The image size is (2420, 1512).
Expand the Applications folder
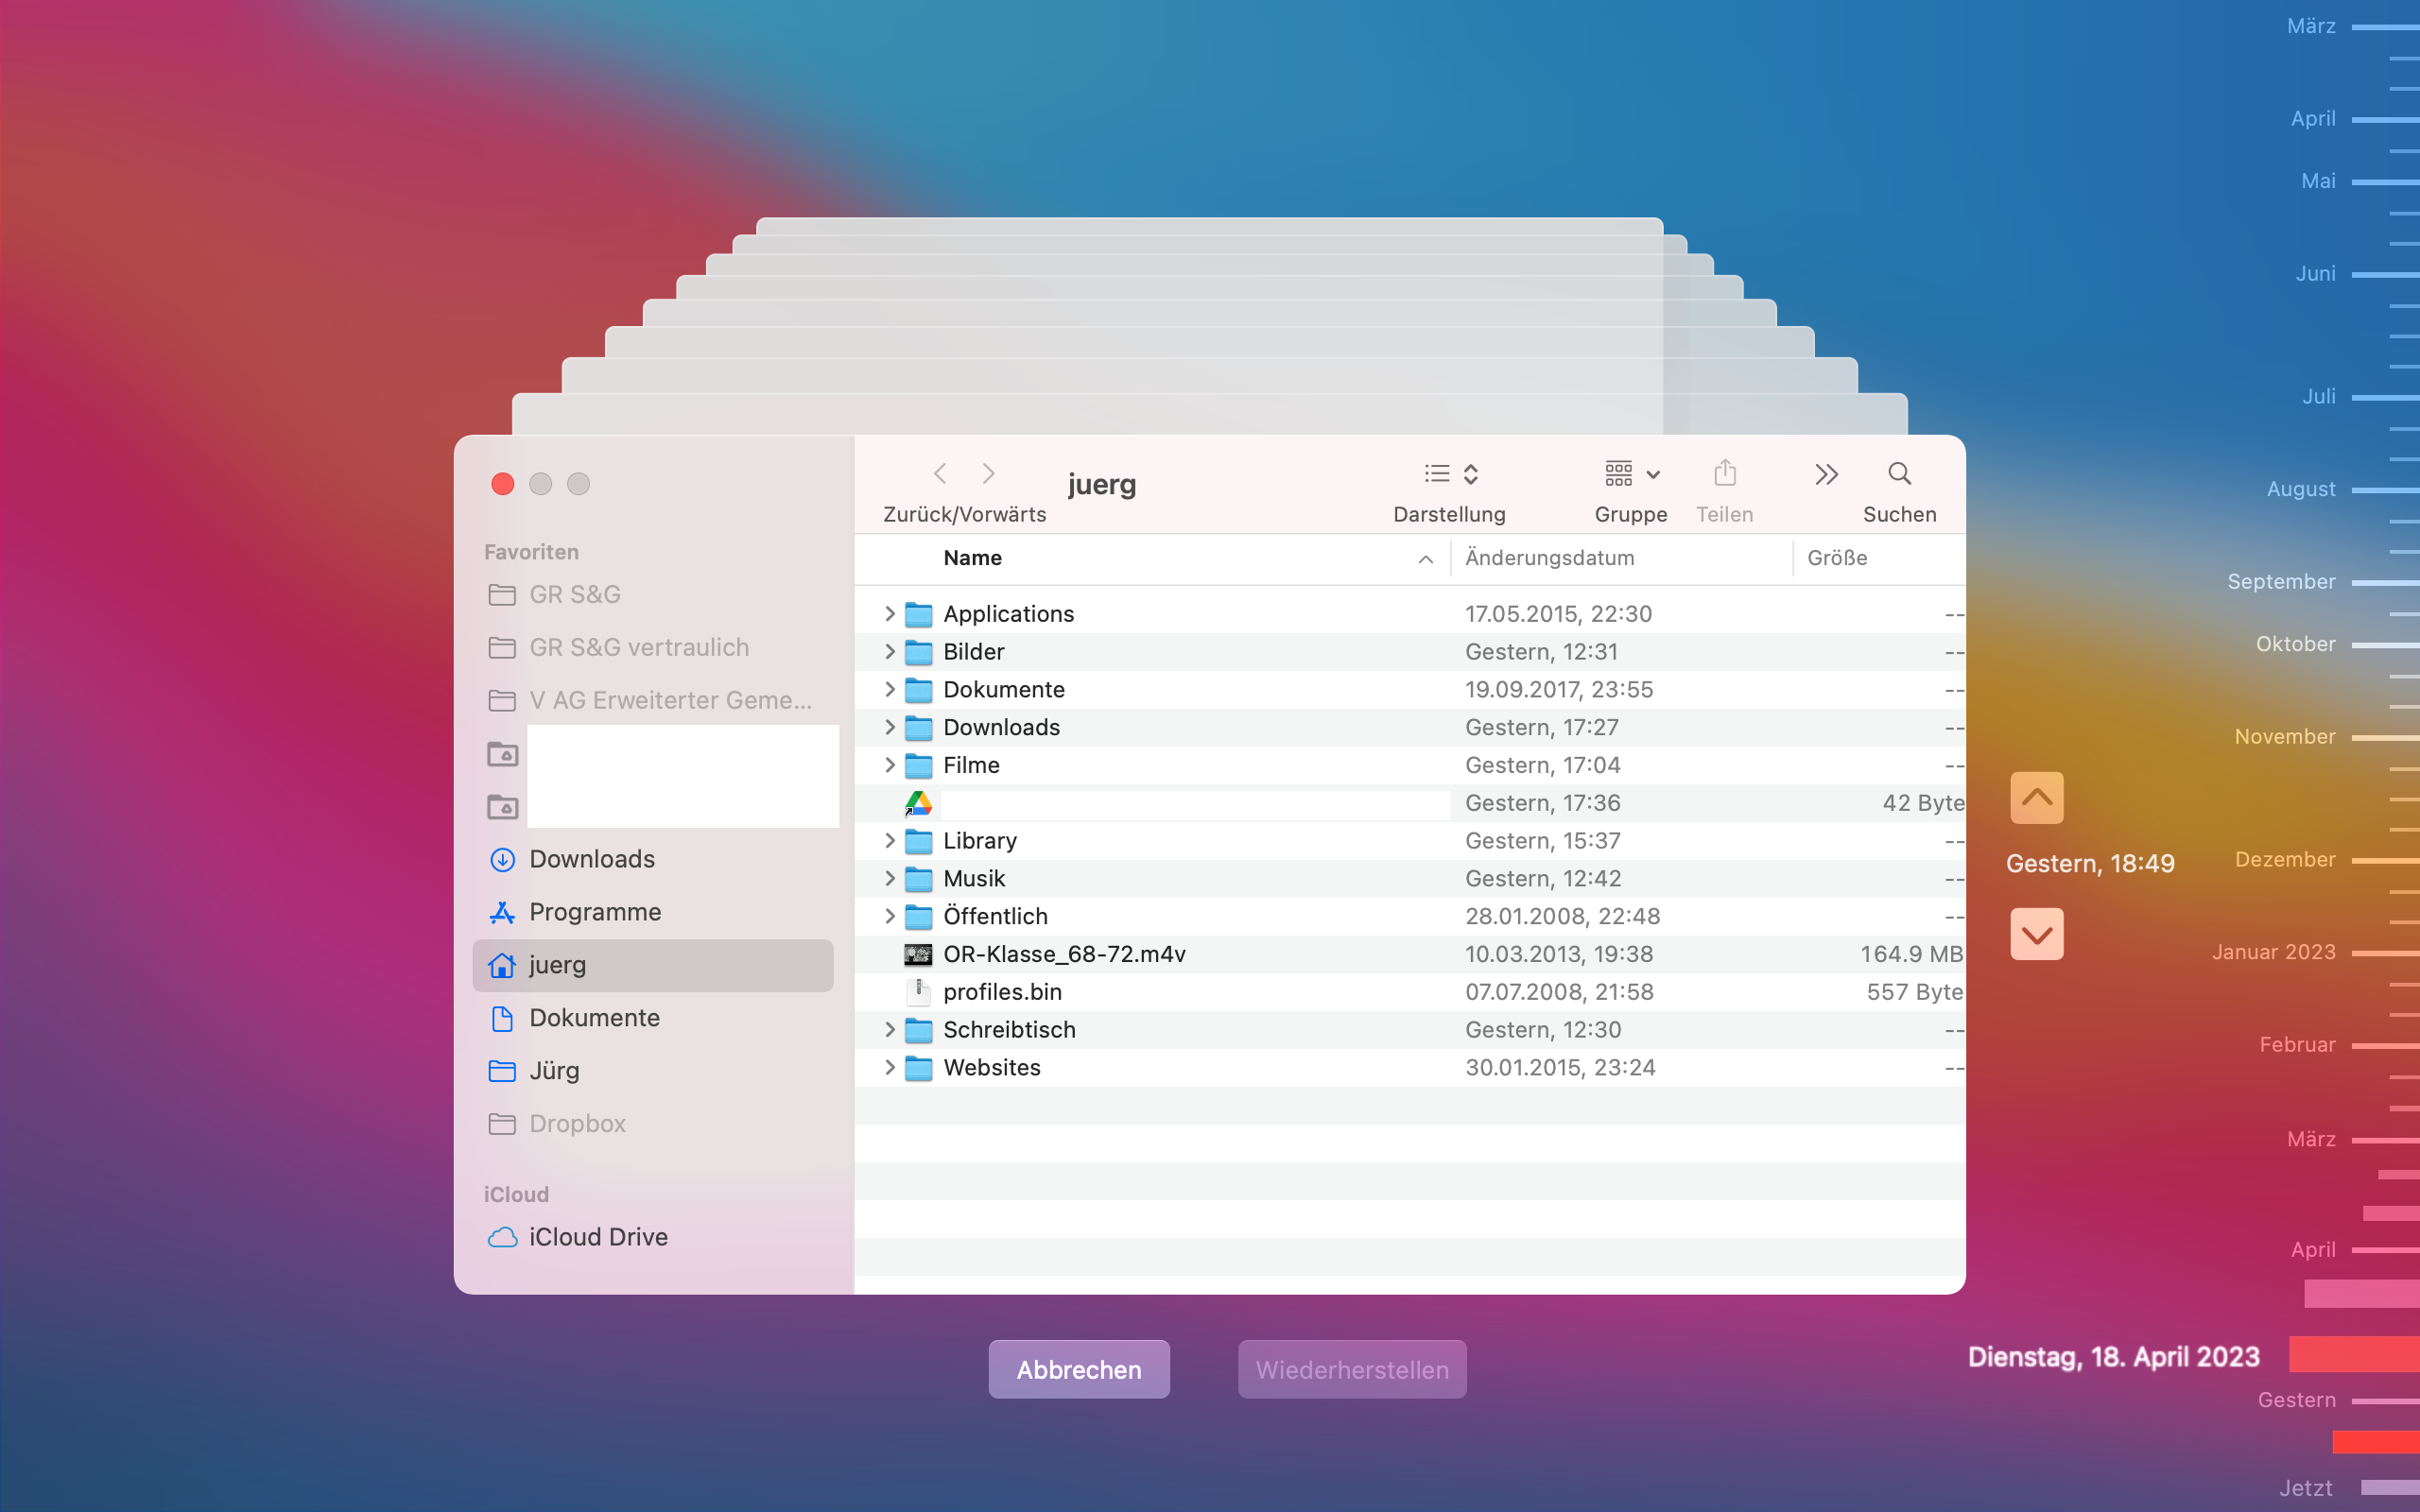[x=889, y=613]
